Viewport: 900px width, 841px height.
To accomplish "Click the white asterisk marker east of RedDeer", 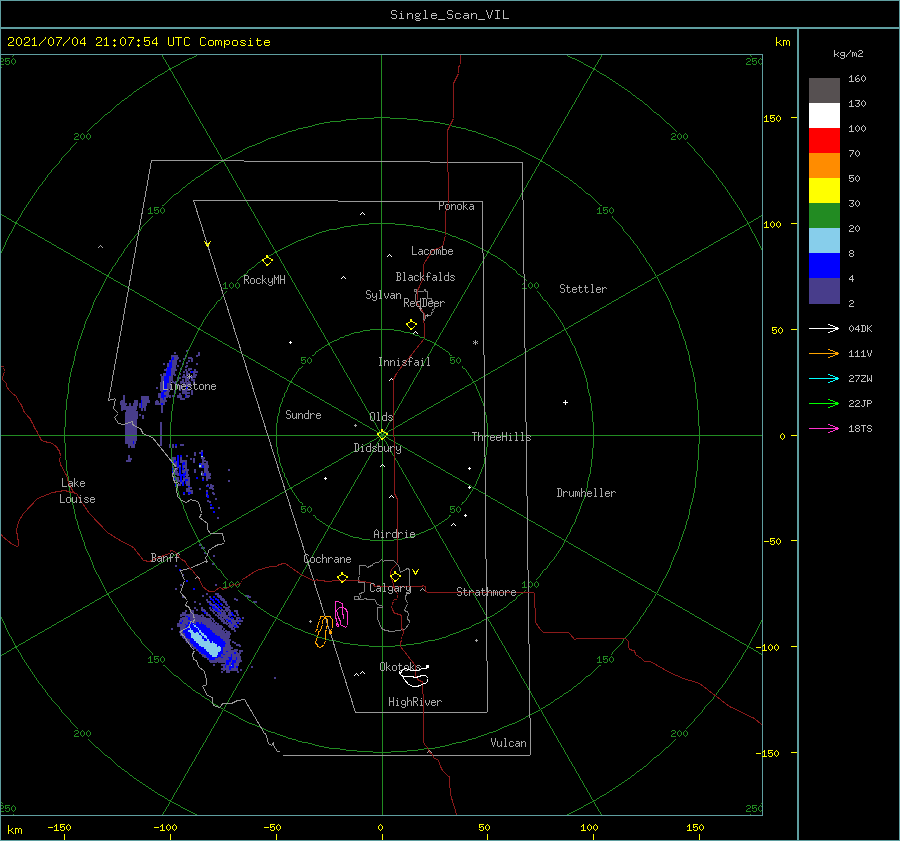I will (x=475, y=343).
